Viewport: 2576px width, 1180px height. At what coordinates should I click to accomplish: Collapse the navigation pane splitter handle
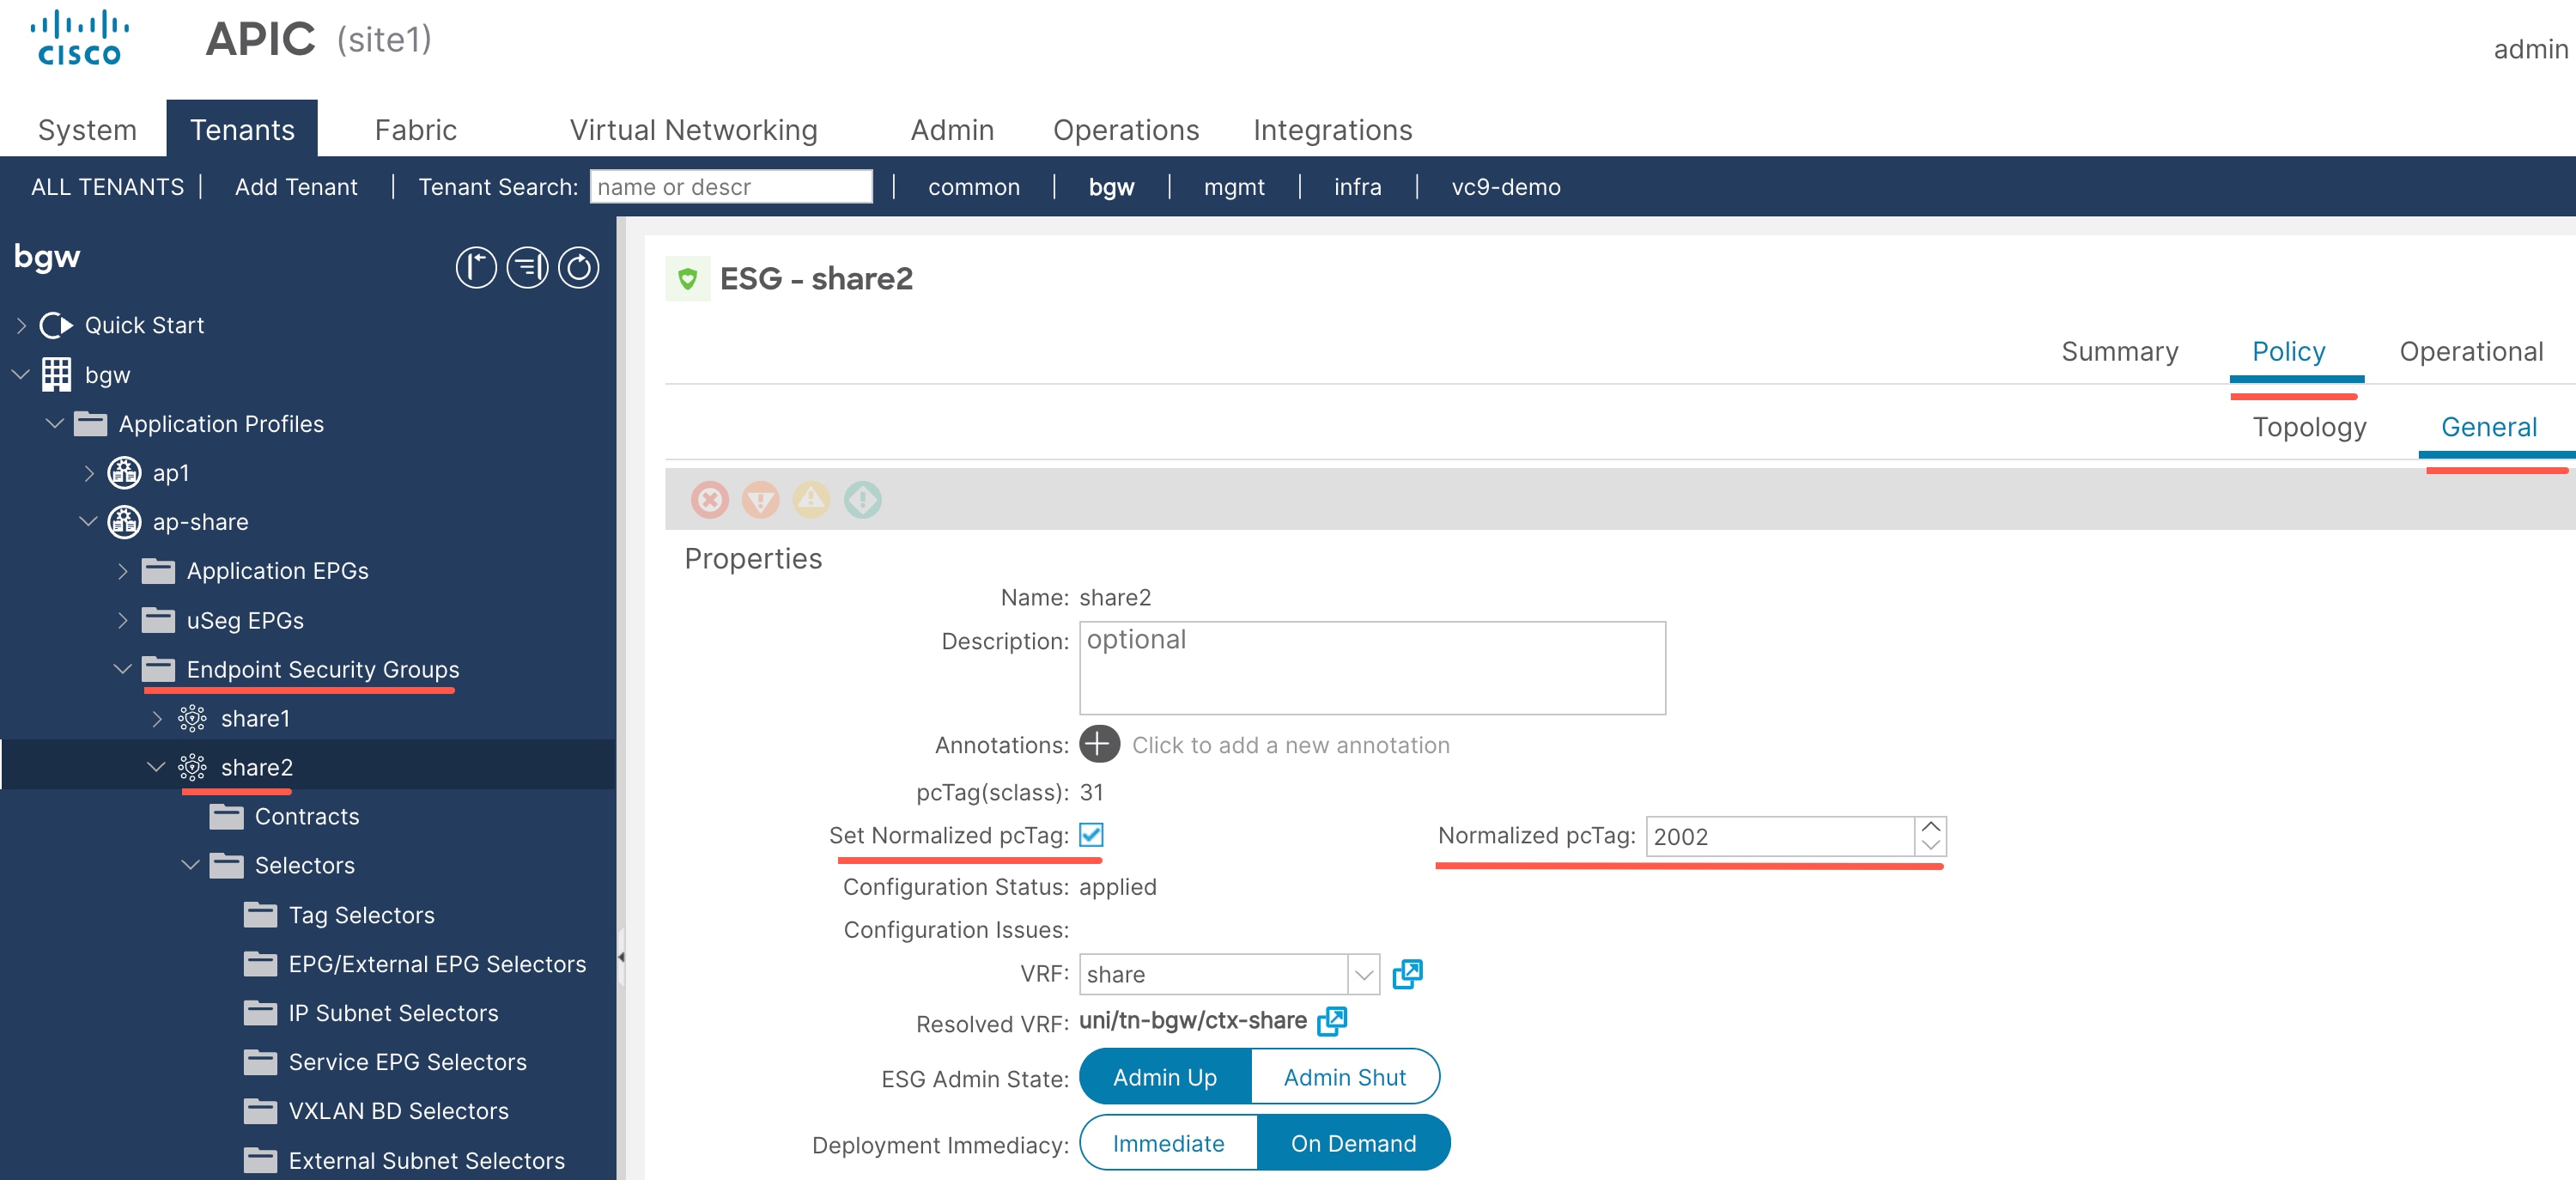pos(621,957)
